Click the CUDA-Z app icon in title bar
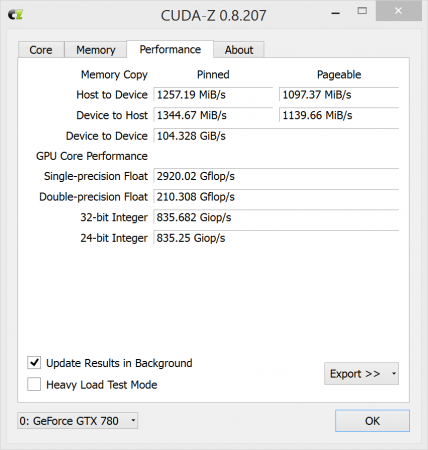This screenshot has height=450, width=428. pos(15,15)
